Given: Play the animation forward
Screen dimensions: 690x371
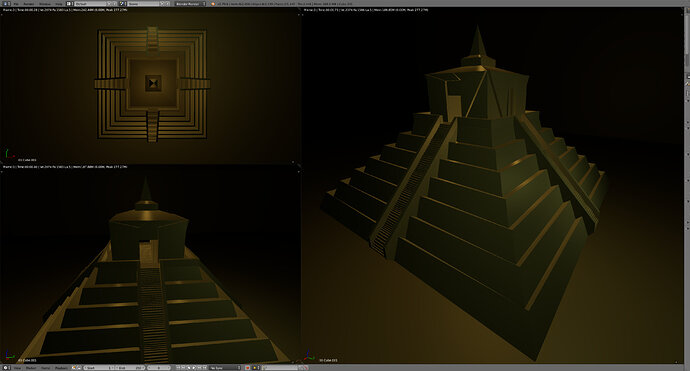Looking at the screenshot, I should (x=194, y=367).
